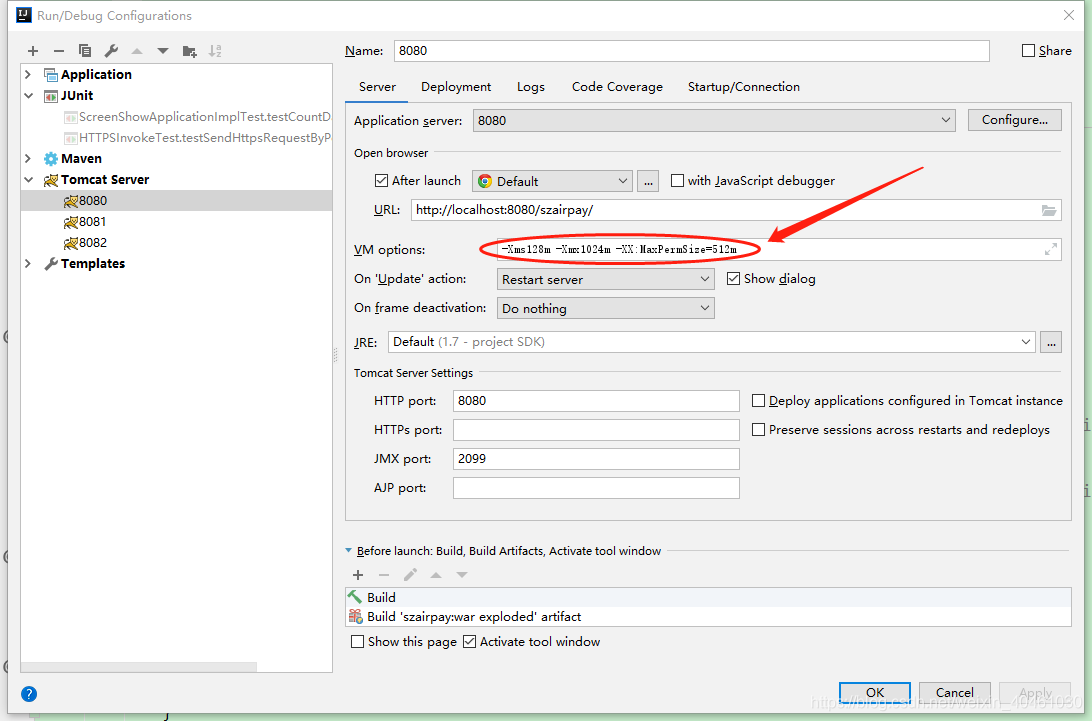
Task: Open the Application server dropdown
Action: 713,120
